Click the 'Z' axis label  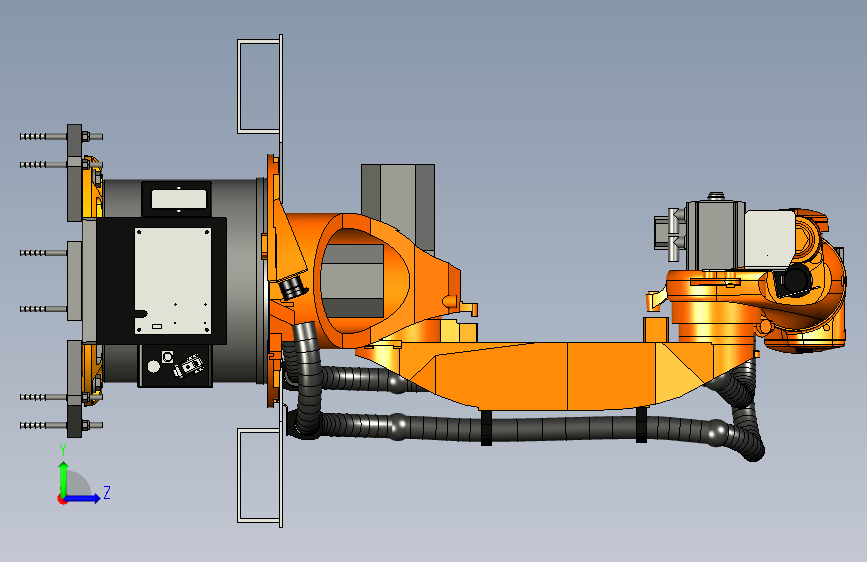(x=107, y=492)
